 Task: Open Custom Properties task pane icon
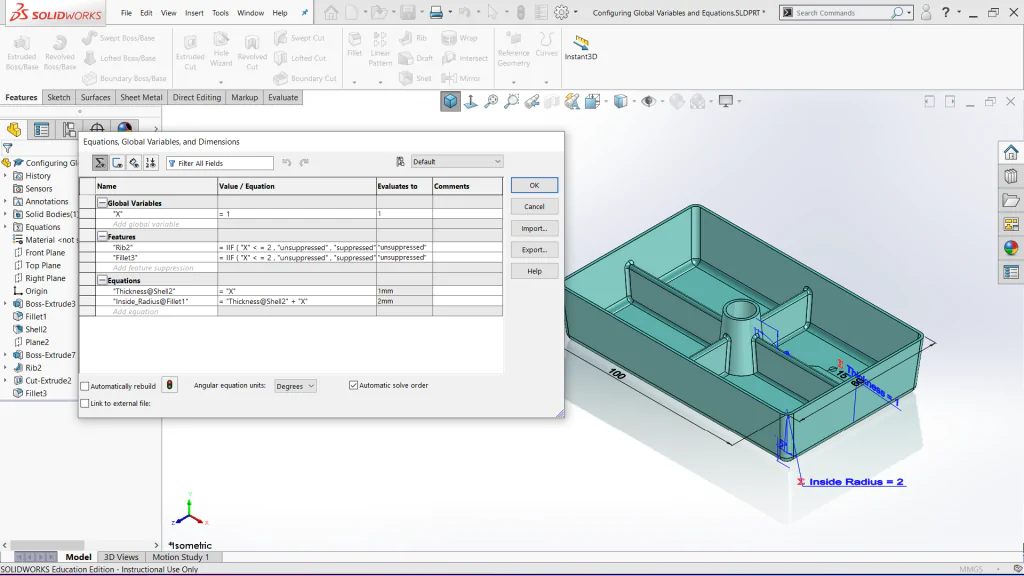(x=1011, y=272)
